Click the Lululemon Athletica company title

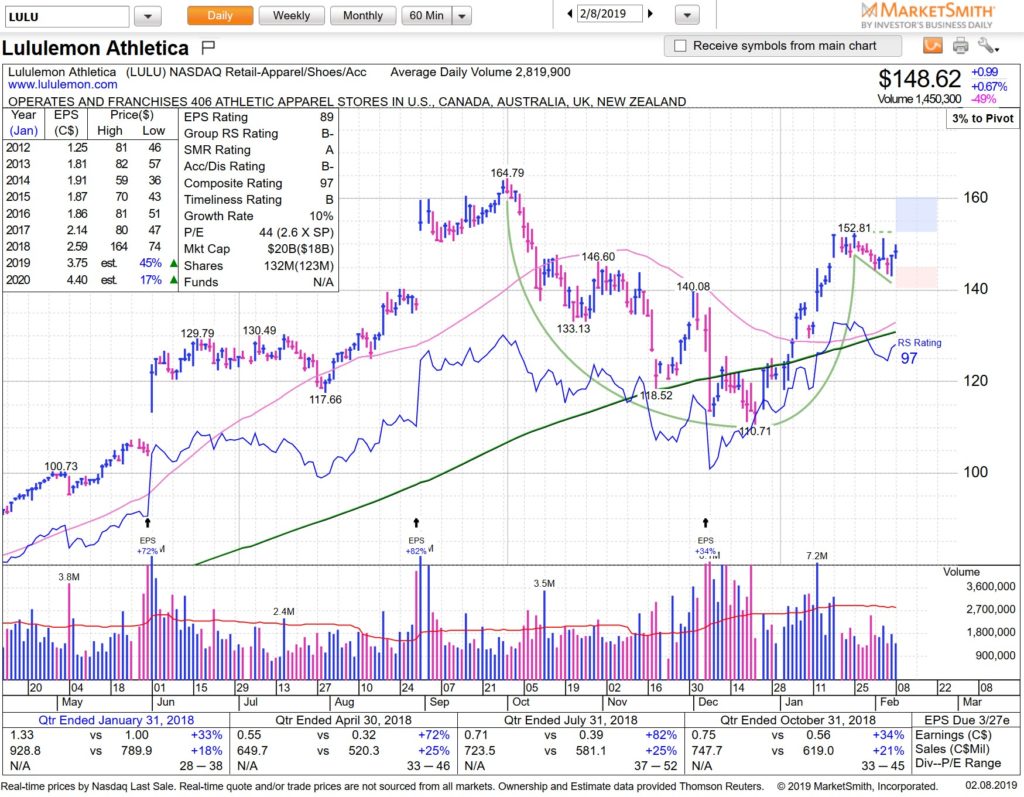pos(95,48)
